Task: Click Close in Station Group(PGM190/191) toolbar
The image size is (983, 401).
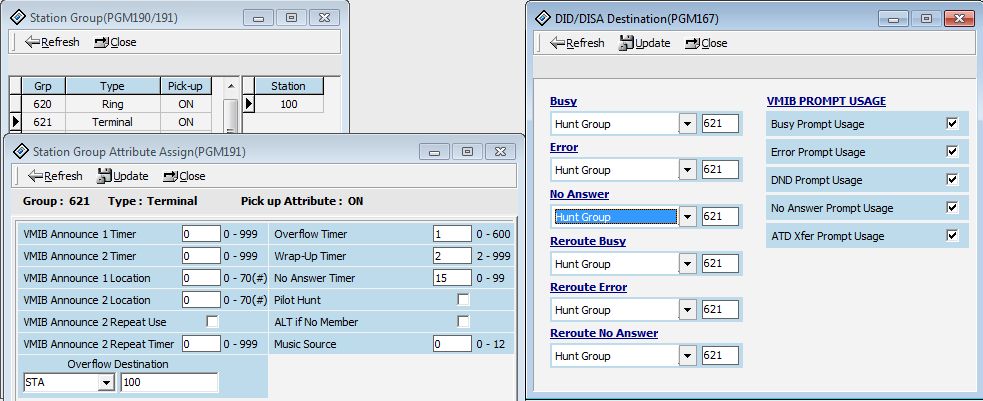Action: [x=115, y=42]
